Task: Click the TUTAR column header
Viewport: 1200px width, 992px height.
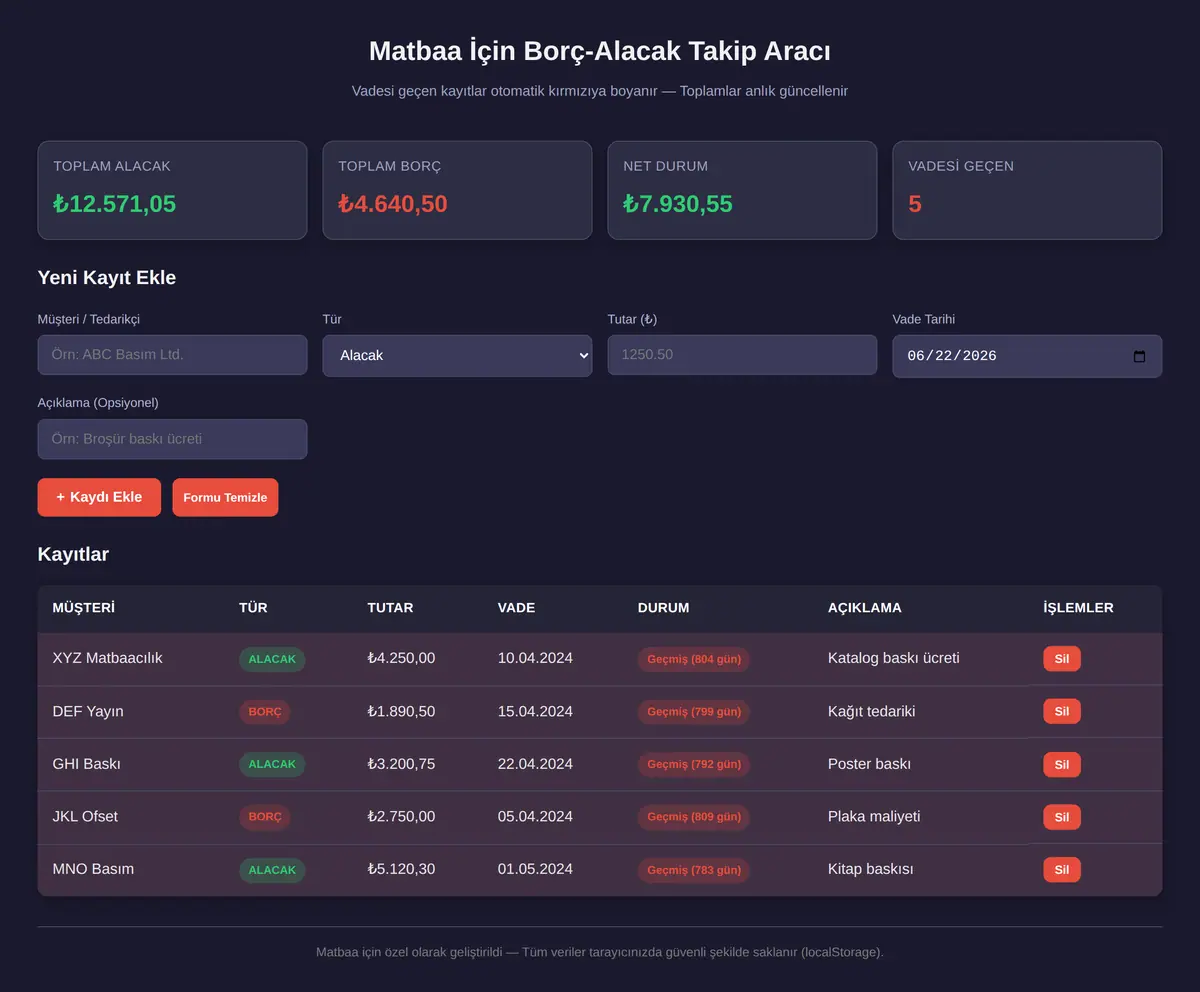Action: point(390,608)
